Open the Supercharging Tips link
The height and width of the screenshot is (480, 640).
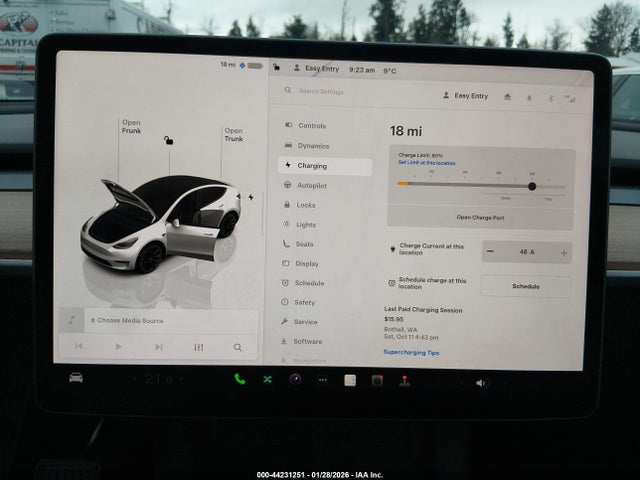pos(411,352)
